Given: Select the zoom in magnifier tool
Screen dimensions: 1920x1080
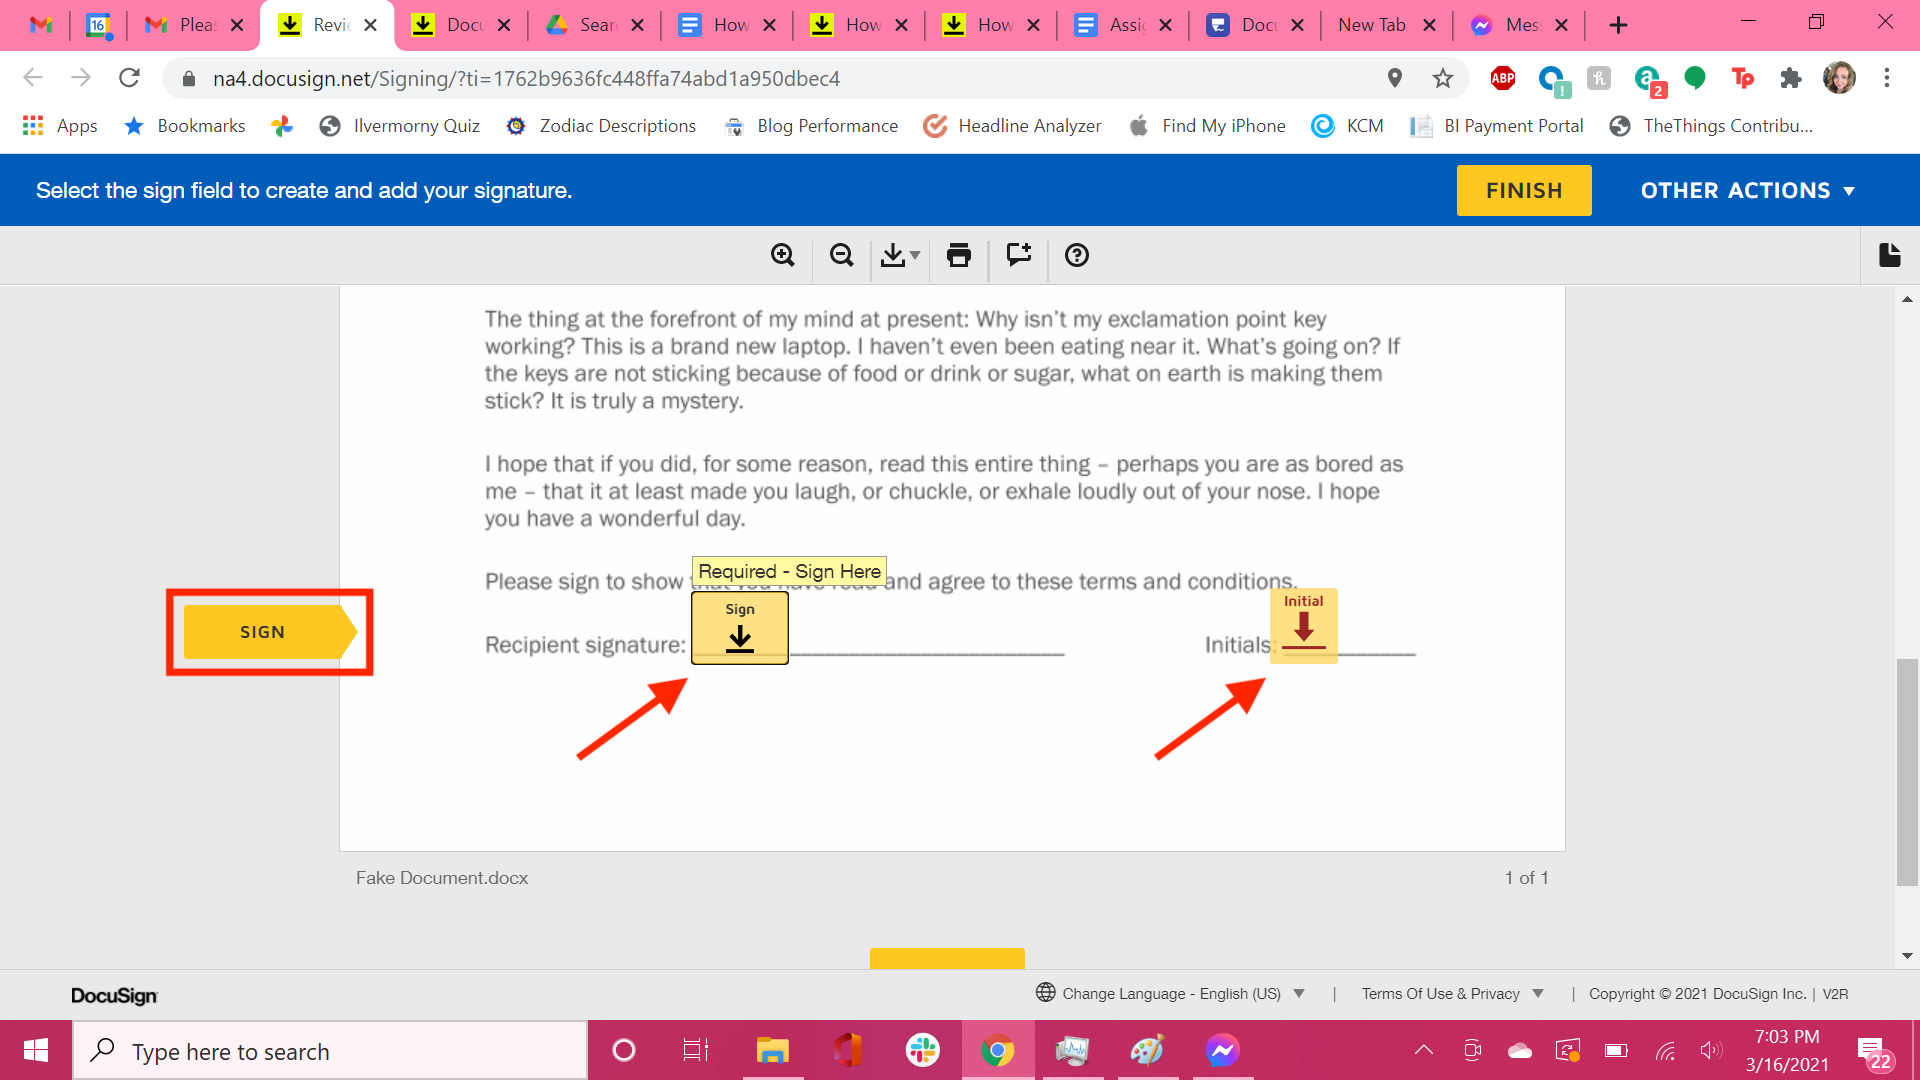Looking at the screenshot, I should coord(782,256).
